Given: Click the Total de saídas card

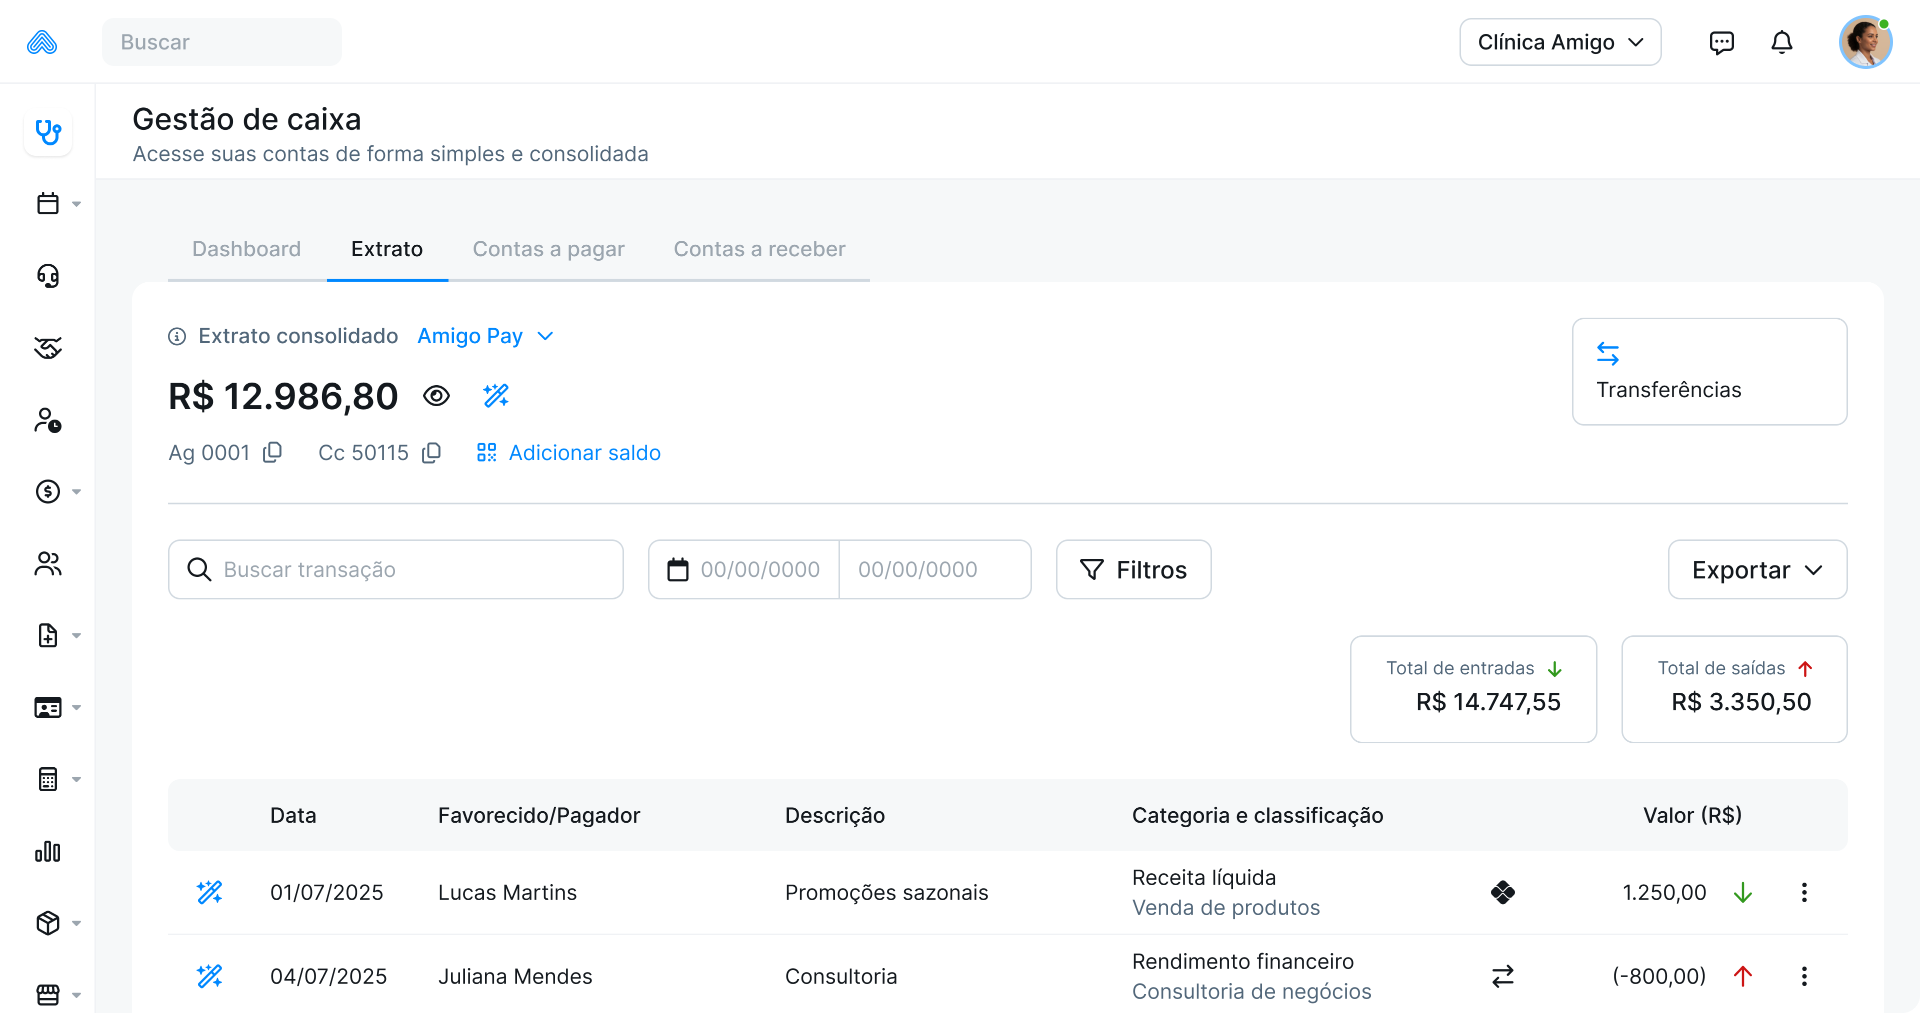Looking at the screenshot, I should (x=1734, y=689).
